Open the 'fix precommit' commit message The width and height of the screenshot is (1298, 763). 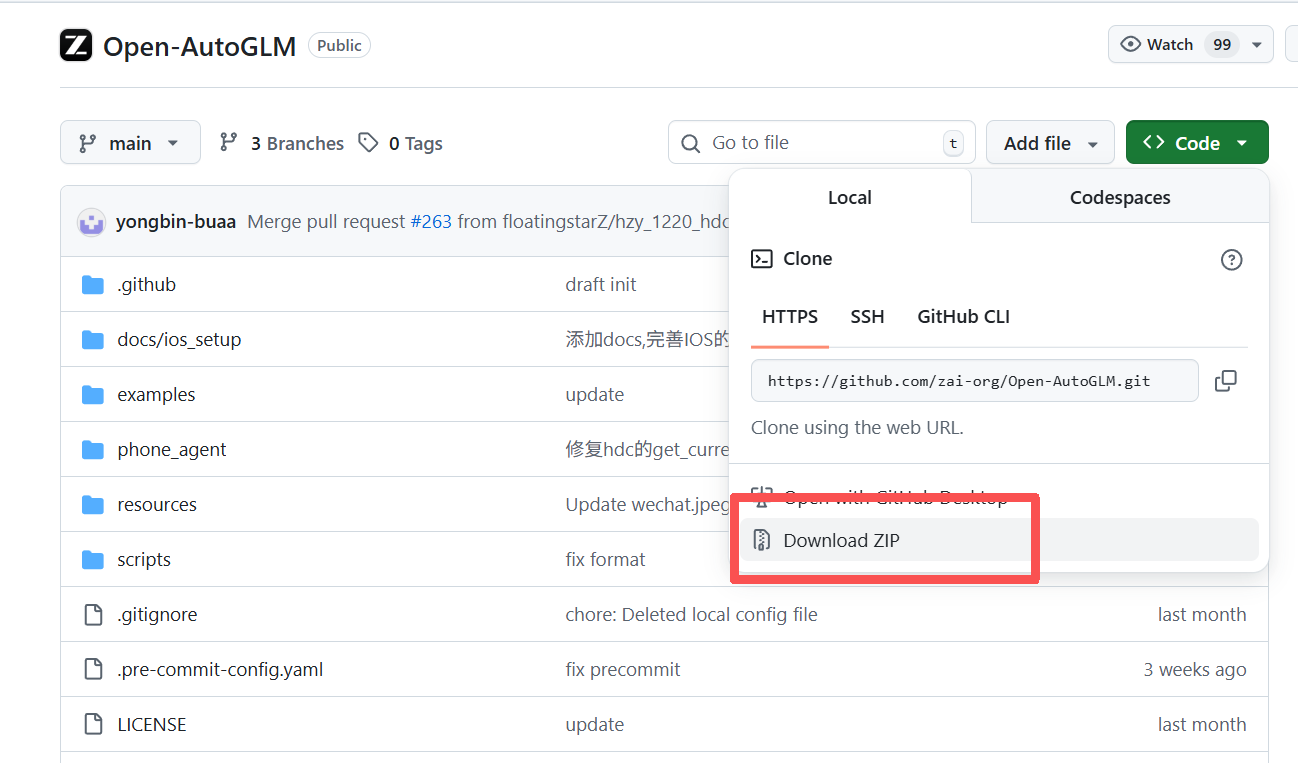(623, 670)
